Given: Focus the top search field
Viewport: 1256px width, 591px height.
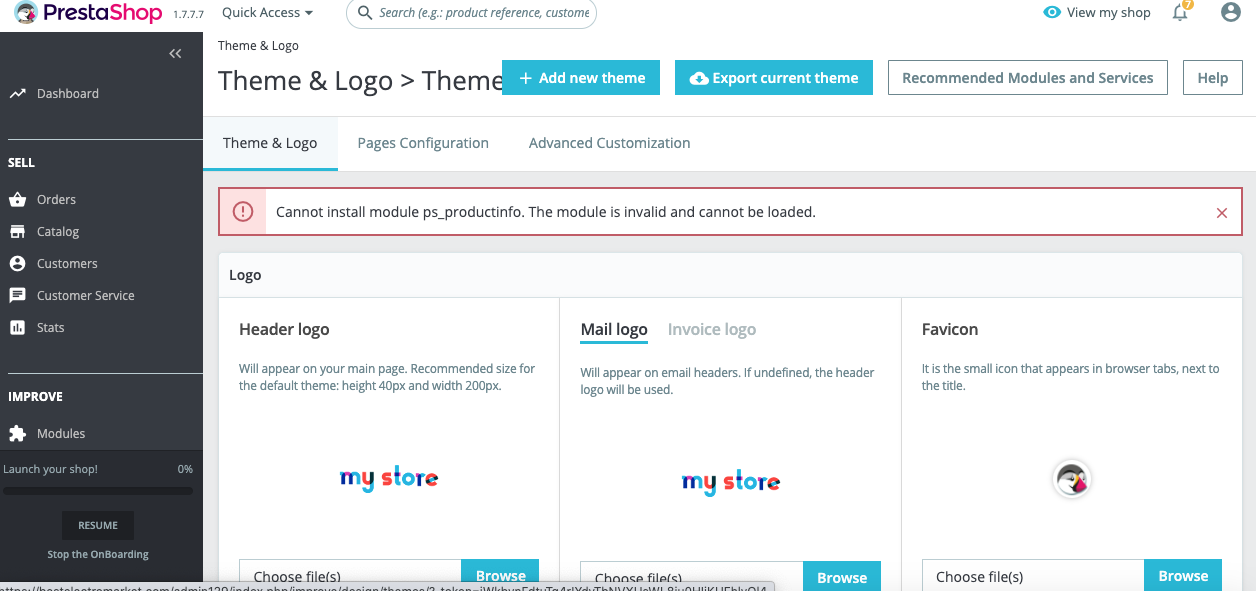Looking at the screenshot, I should (471, 13).
